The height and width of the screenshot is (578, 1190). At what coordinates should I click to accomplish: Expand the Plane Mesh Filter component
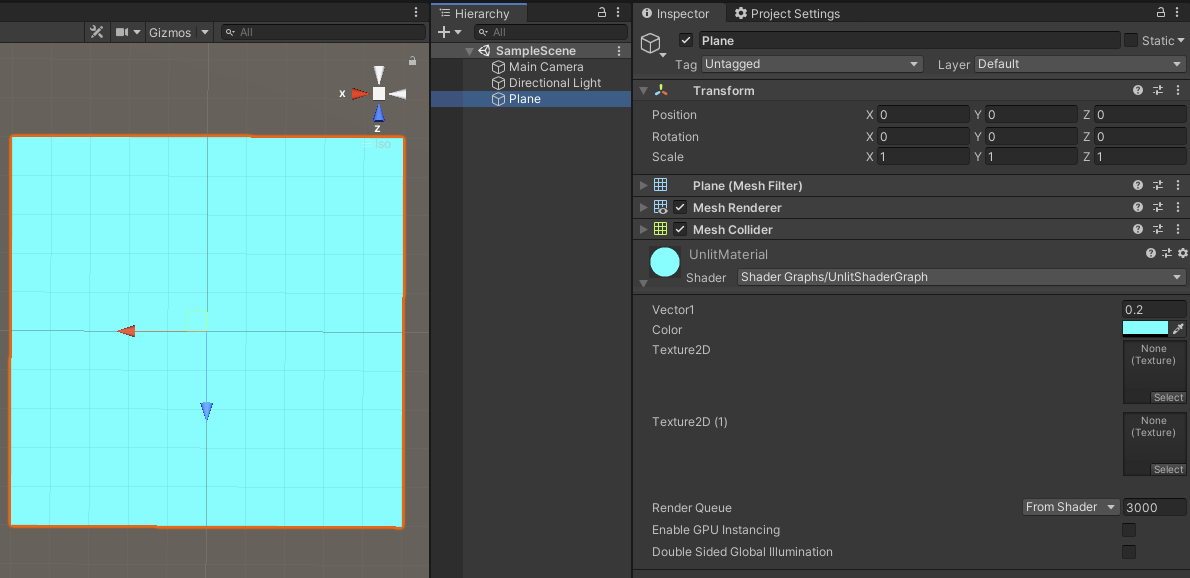point(644,185)
